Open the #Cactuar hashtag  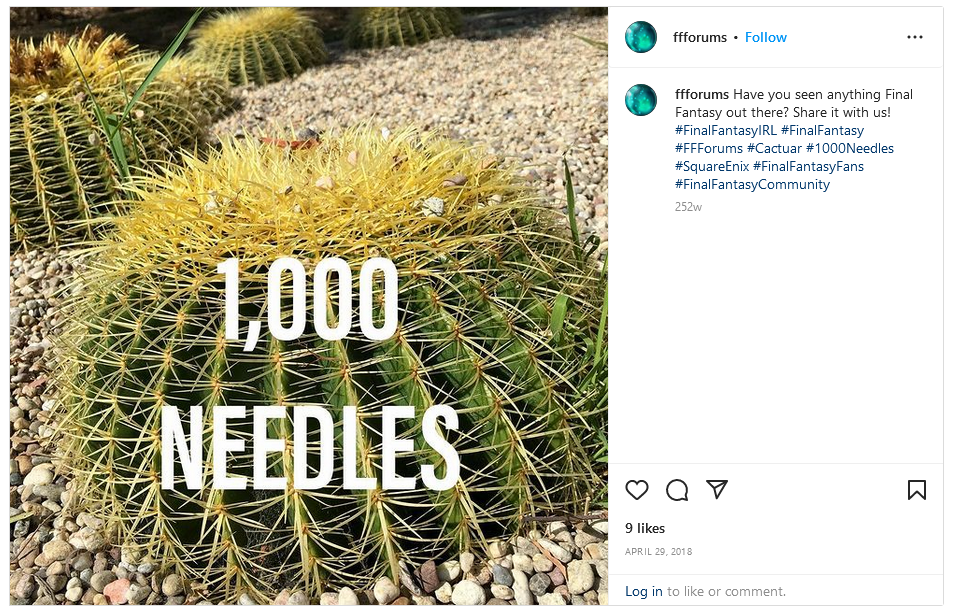coord(774,148)
